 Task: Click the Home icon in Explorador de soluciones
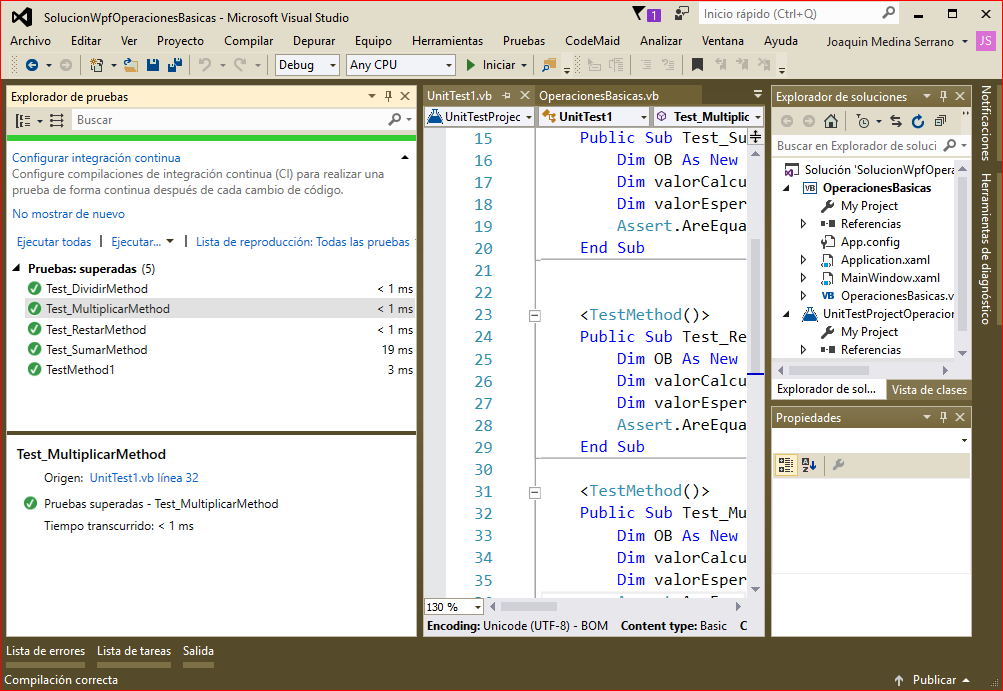(830, 121)
